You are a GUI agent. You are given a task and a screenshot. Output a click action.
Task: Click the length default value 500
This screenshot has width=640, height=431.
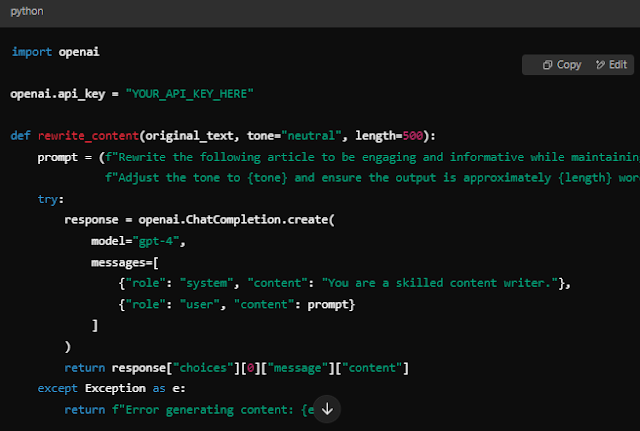[x=413, y=136]
